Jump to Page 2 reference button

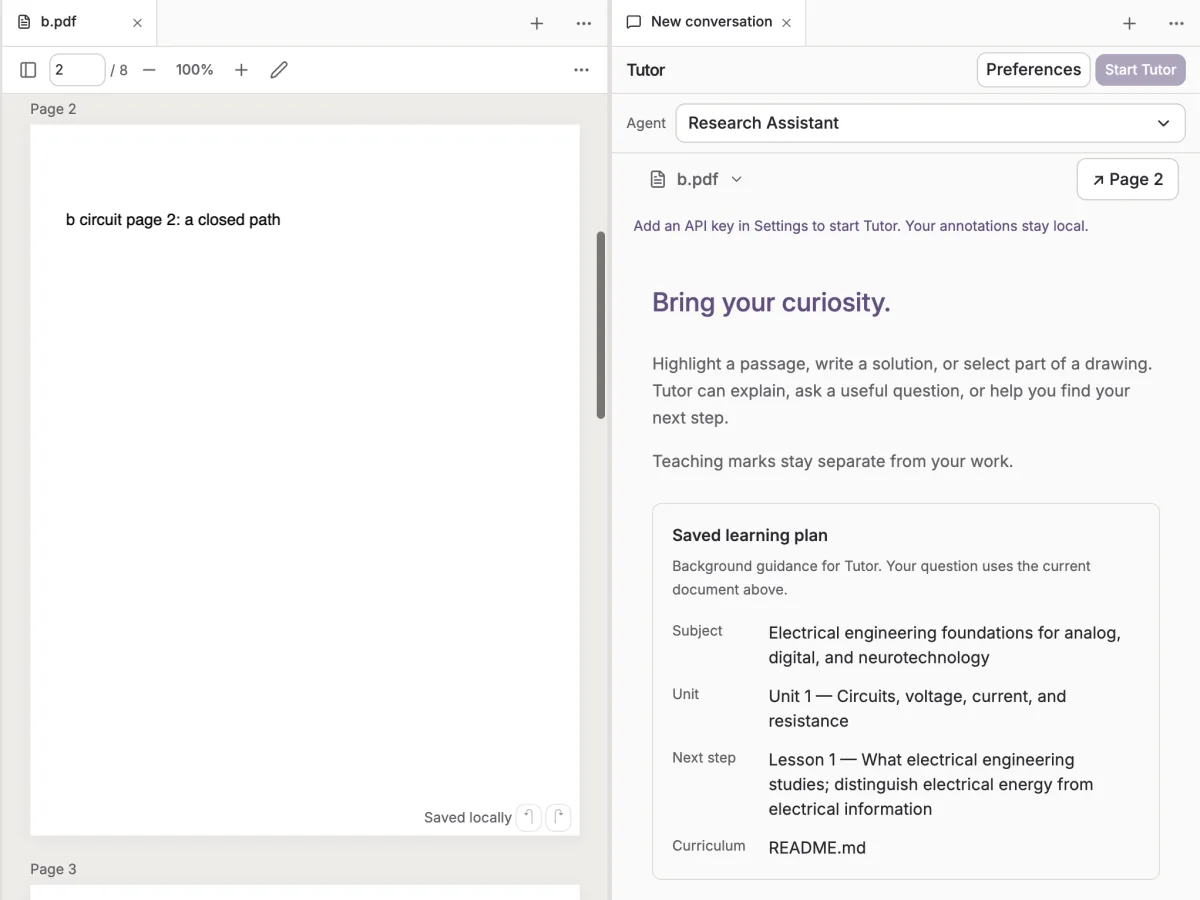1127,179
